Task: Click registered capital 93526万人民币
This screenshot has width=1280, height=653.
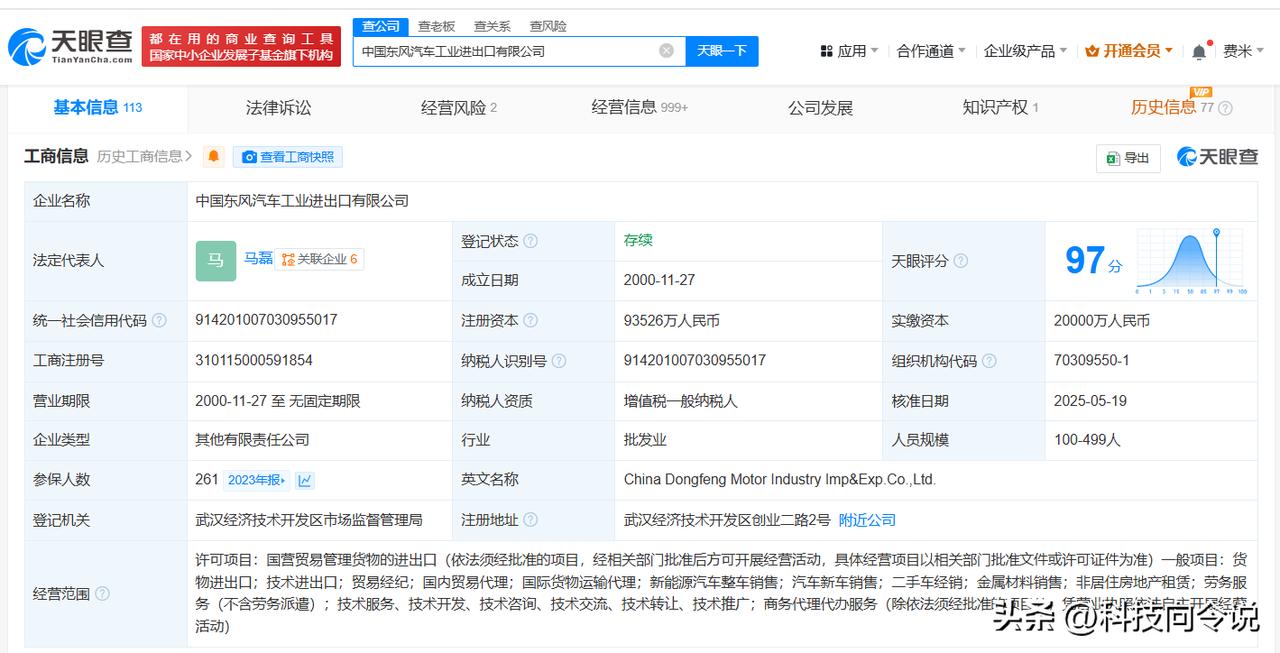Action: 672,321
